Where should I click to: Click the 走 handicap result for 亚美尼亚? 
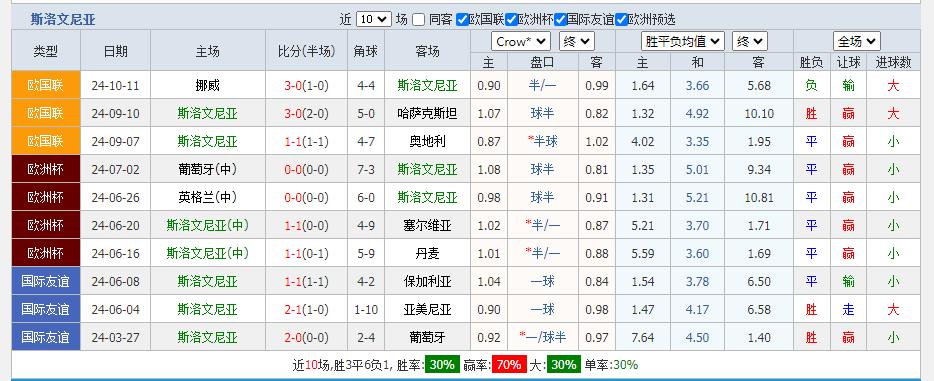(x=848, y=309)
